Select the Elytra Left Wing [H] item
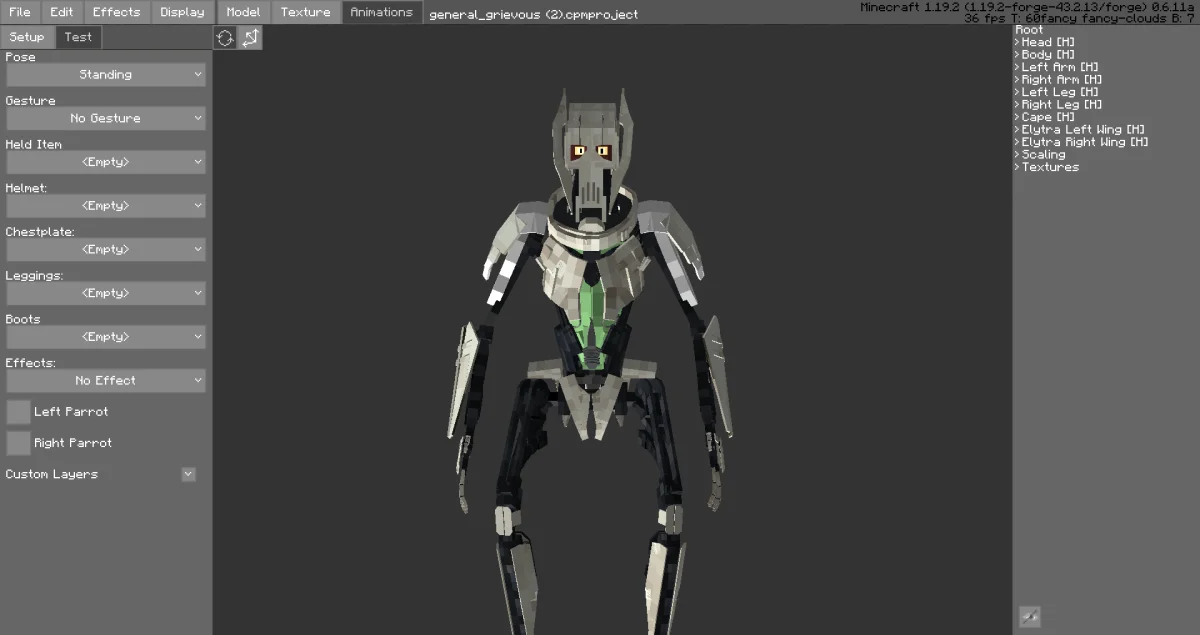Screen dimensions: 1200x635 [x=1083, y=130]
